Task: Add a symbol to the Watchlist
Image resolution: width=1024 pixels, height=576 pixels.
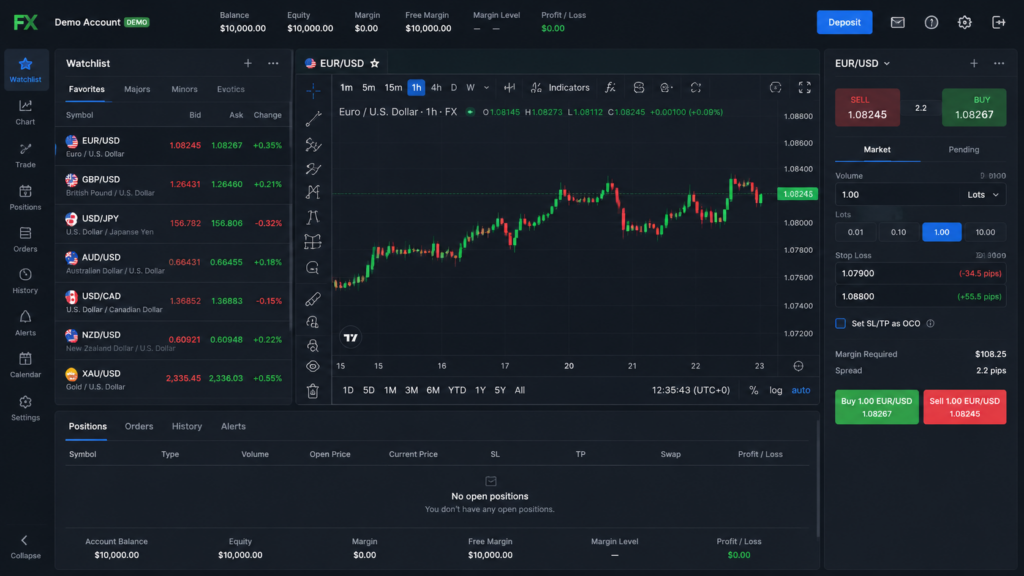Action: 248,63
